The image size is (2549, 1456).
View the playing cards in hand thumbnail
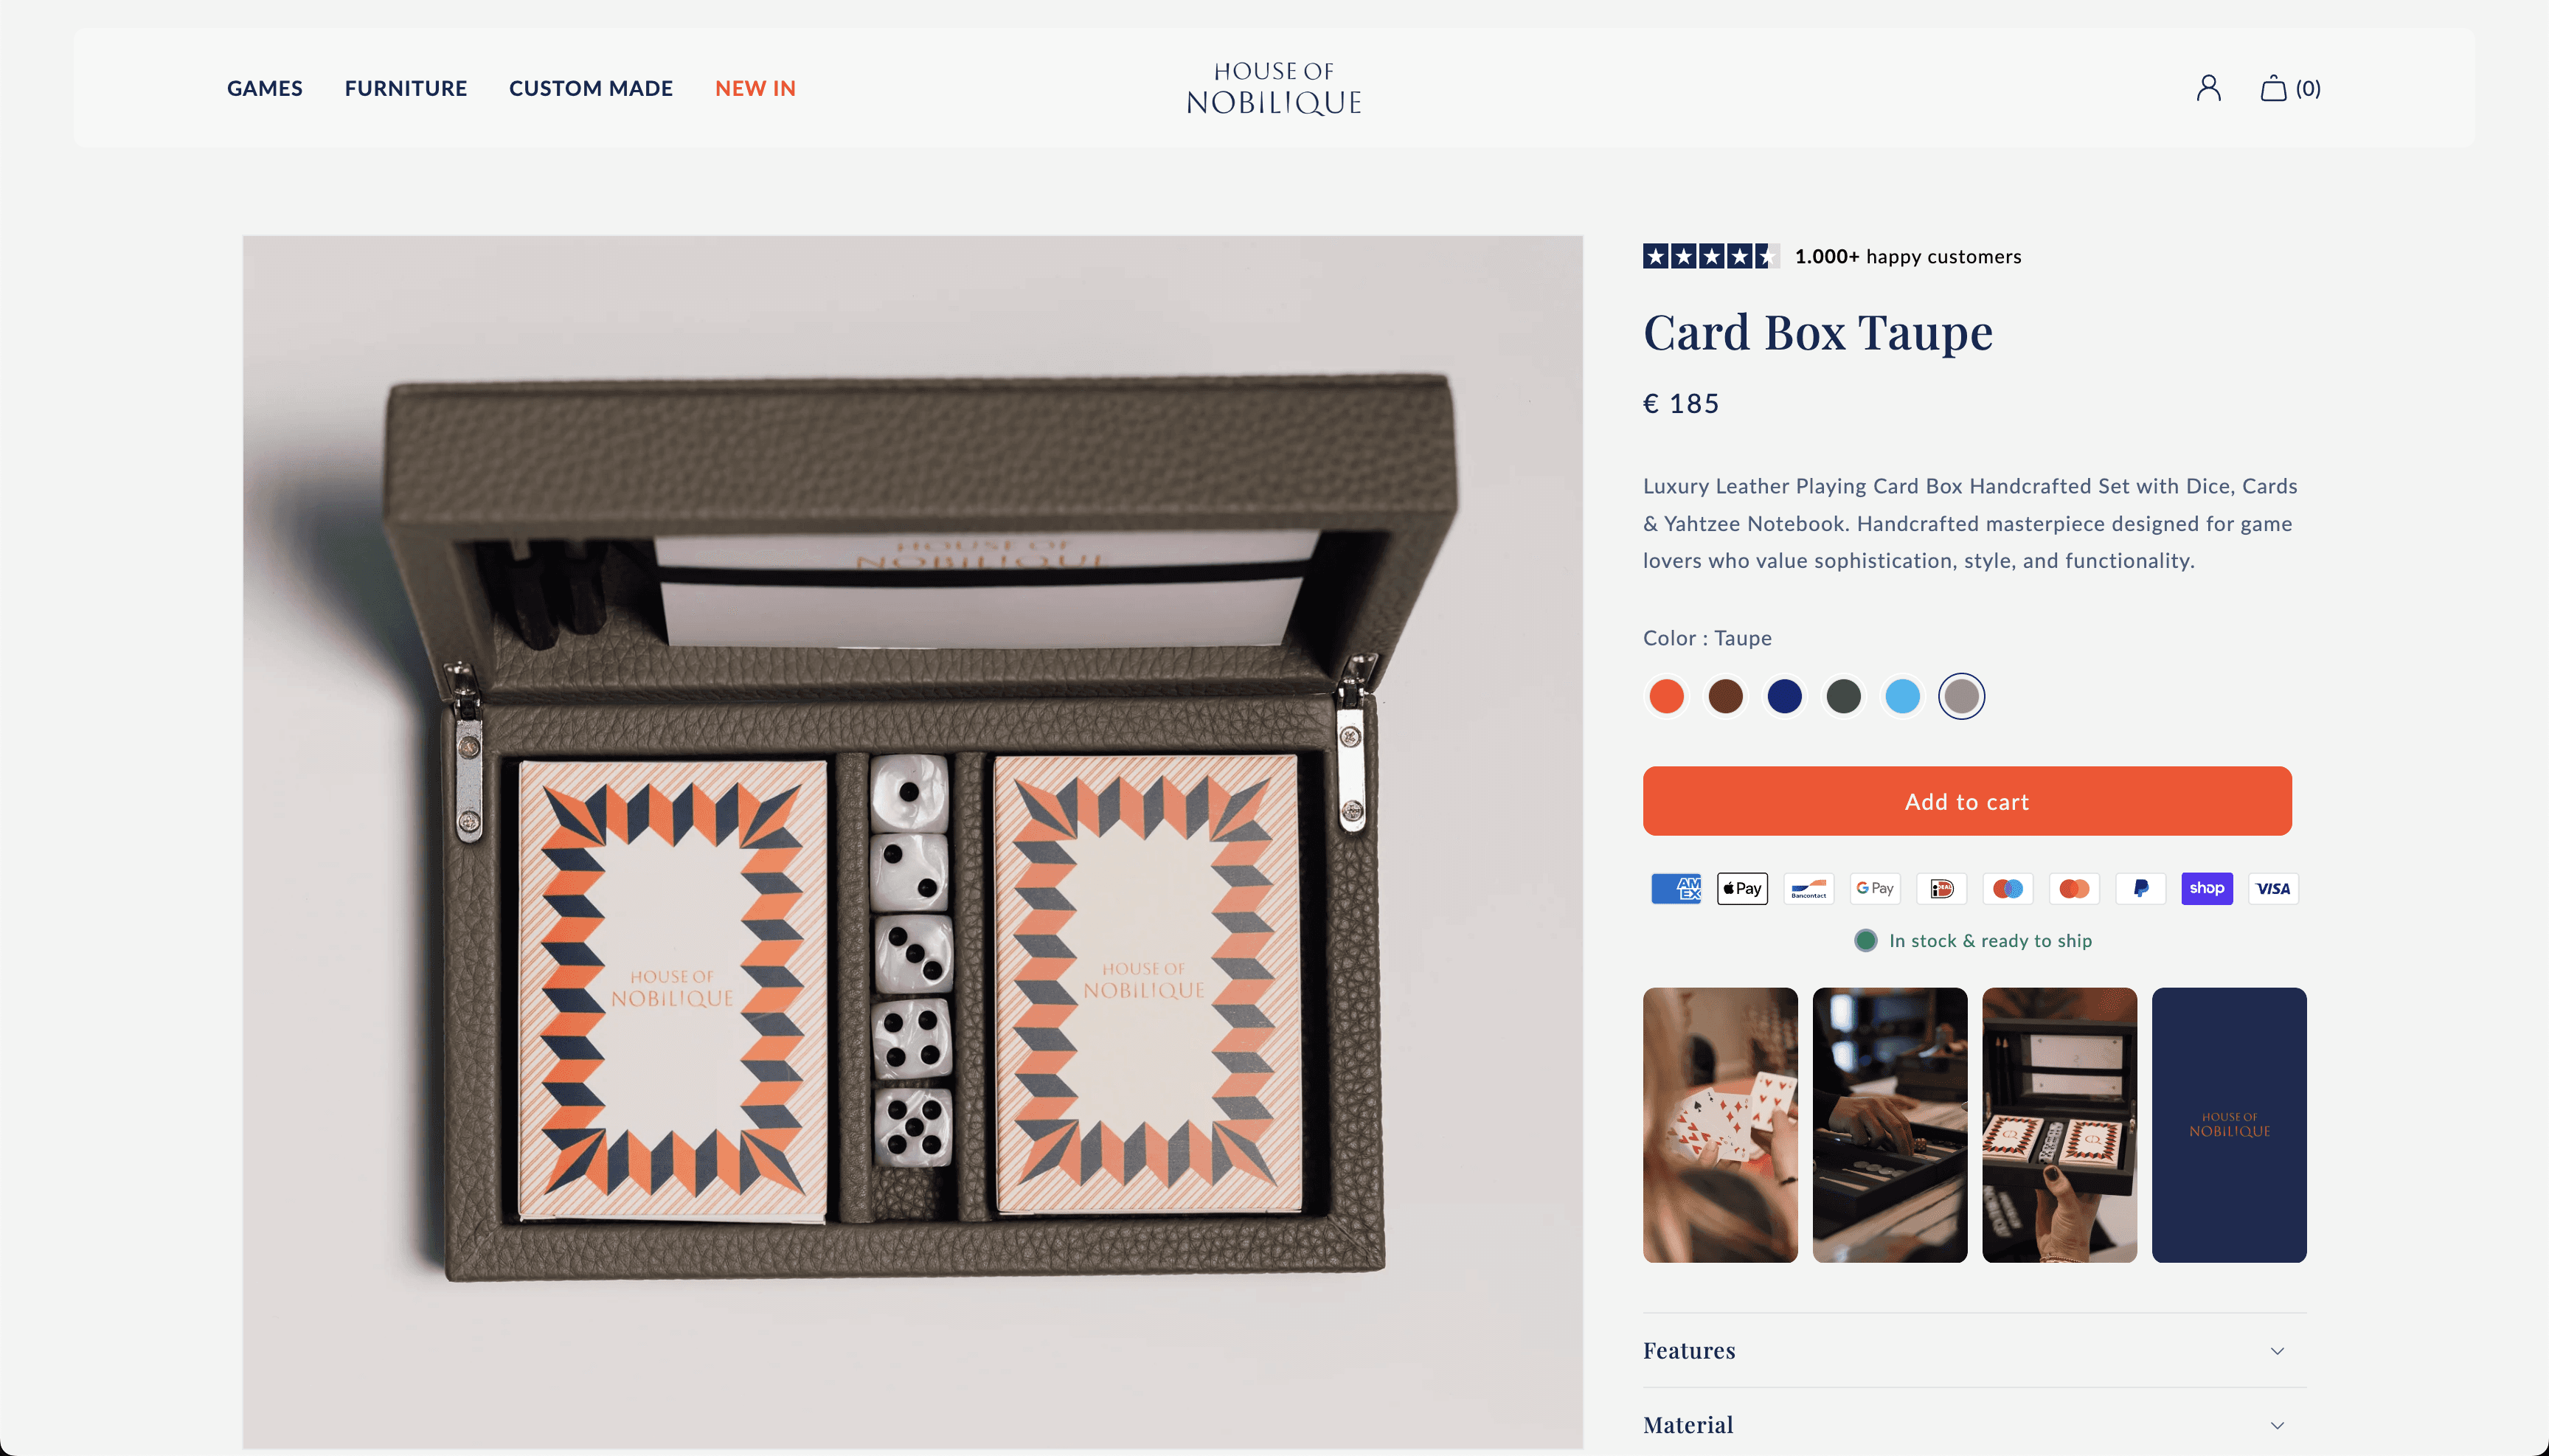1720,1125
